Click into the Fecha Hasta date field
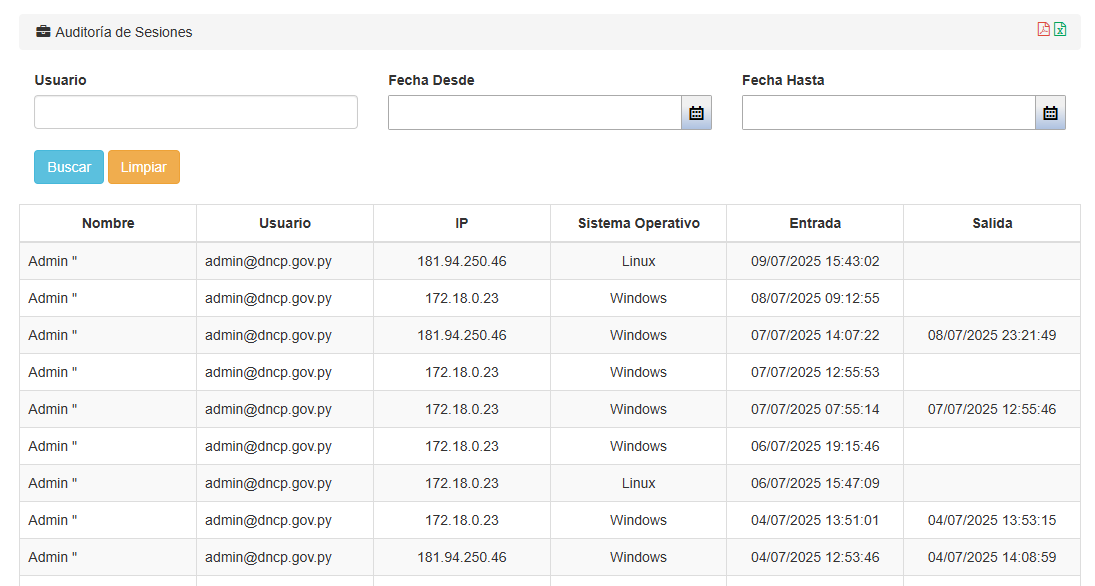 click(x=888, y=113)
